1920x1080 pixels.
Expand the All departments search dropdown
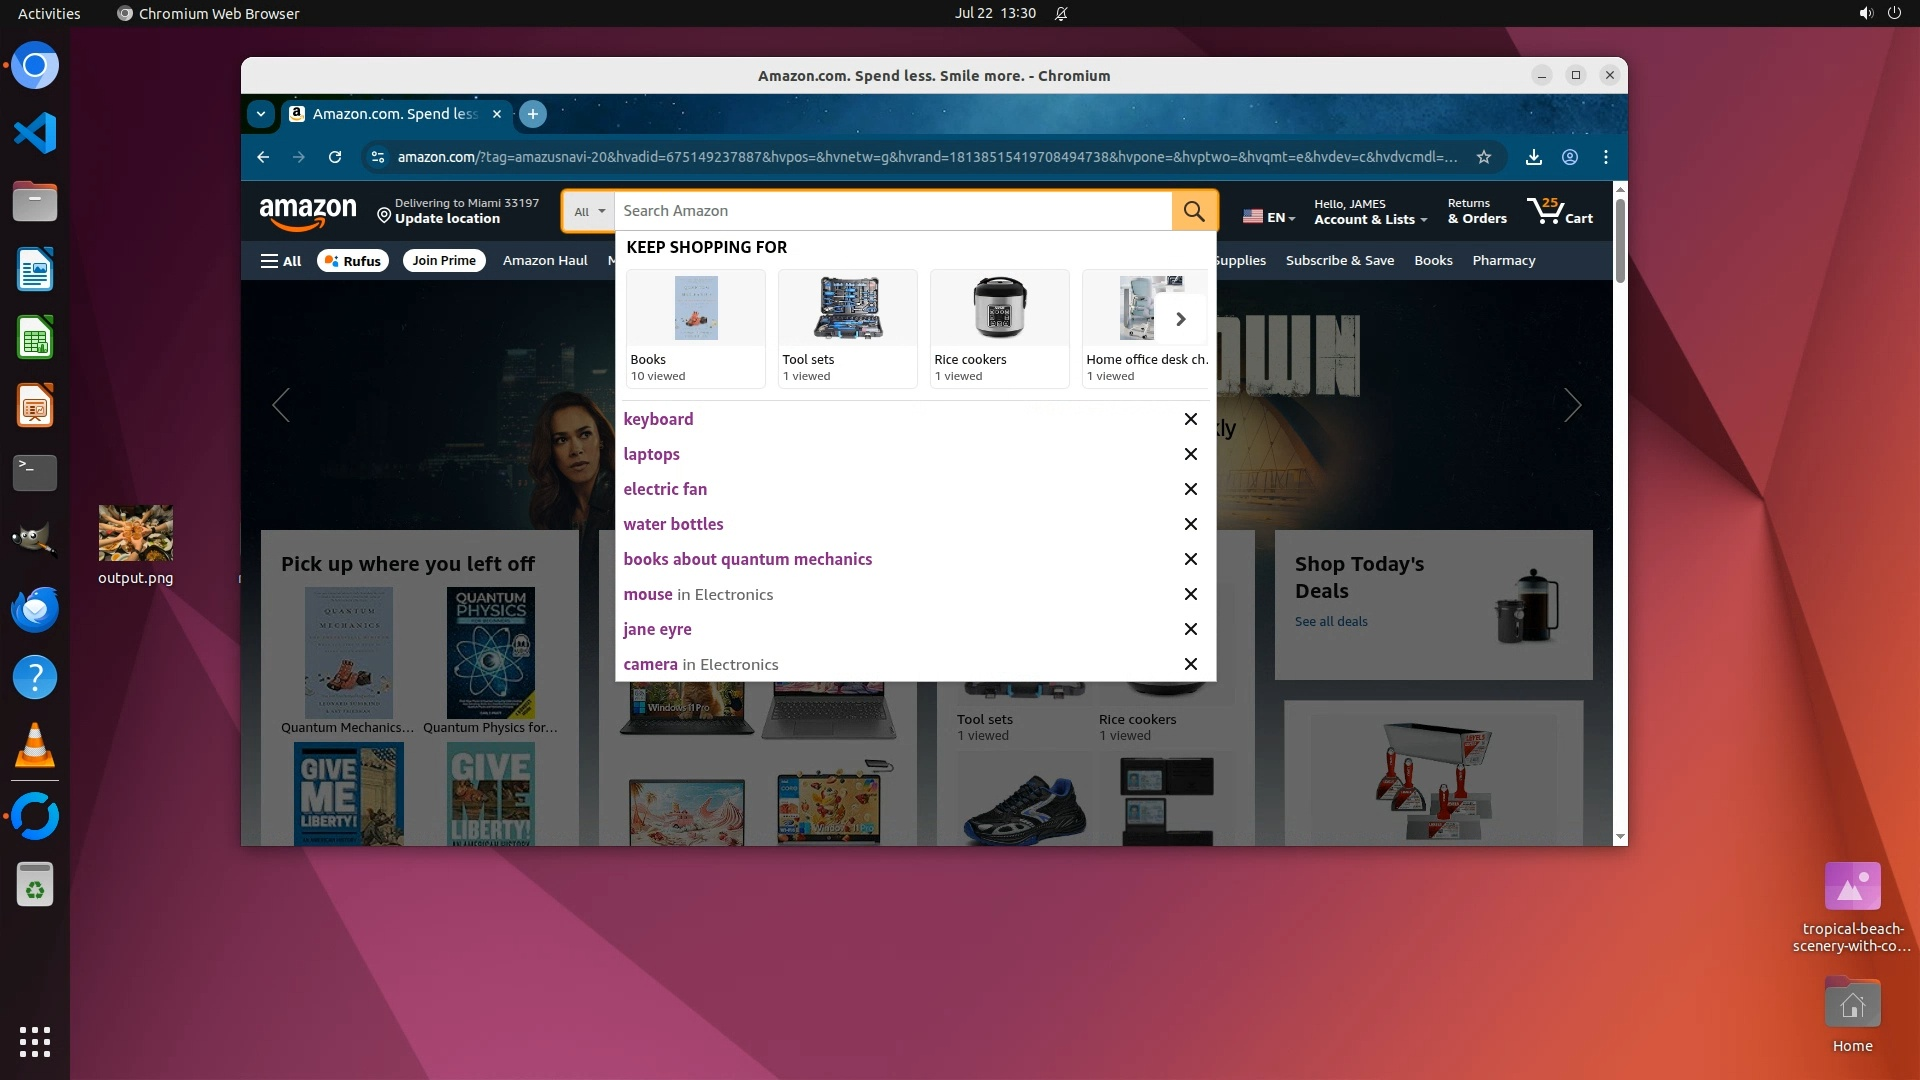pos(589,211)
